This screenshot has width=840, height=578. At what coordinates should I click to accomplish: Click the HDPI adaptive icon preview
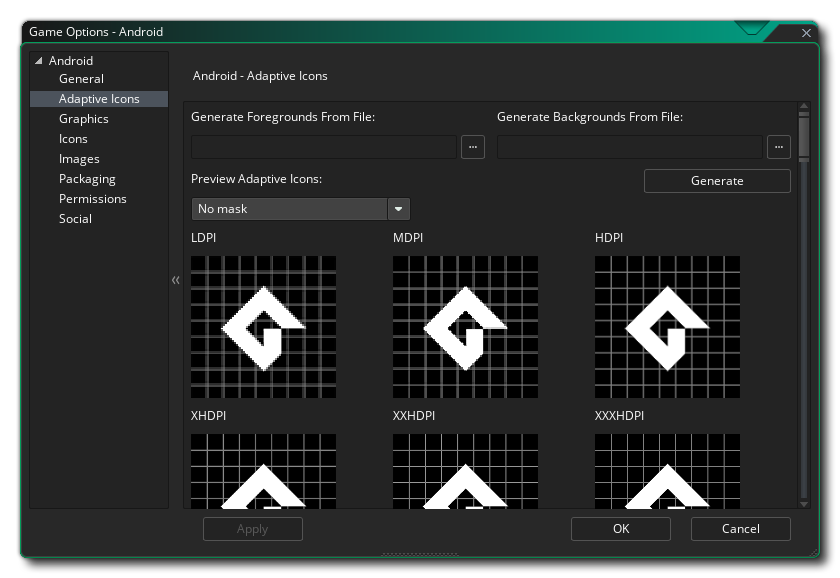(x=667, y=327)
